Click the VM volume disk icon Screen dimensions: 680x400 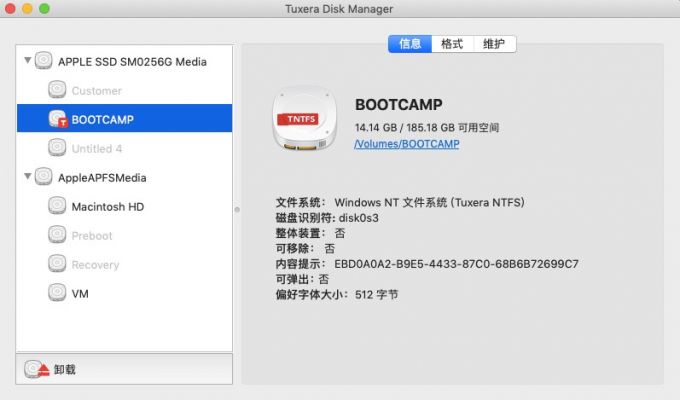58,294
